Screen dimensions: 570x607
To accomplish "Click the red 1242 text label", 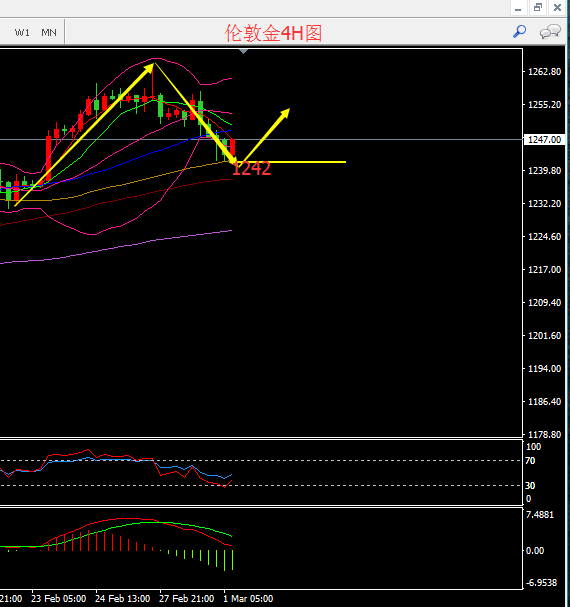I will (251, 169).
